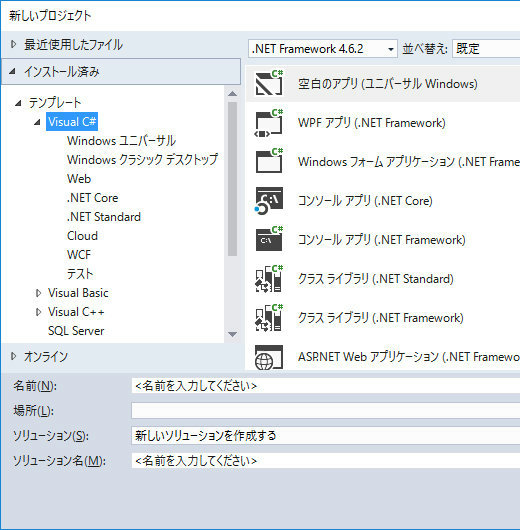
Task: Pick コンソール アプリ (.NET Framework) entry
Action: [x=383, y=239]
